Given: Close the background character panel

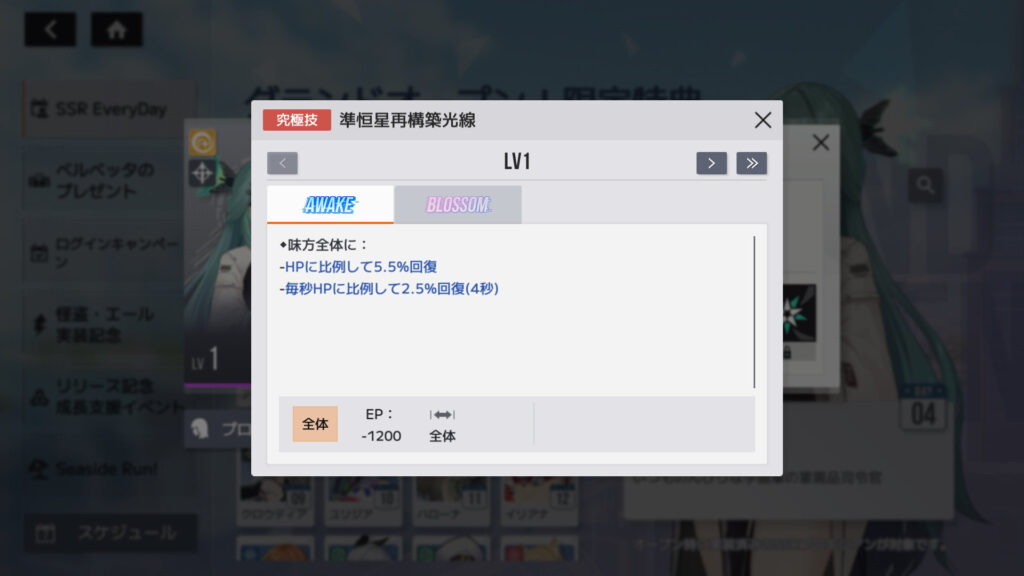Looking at the screenshot, I should click(x=820, y=142).
